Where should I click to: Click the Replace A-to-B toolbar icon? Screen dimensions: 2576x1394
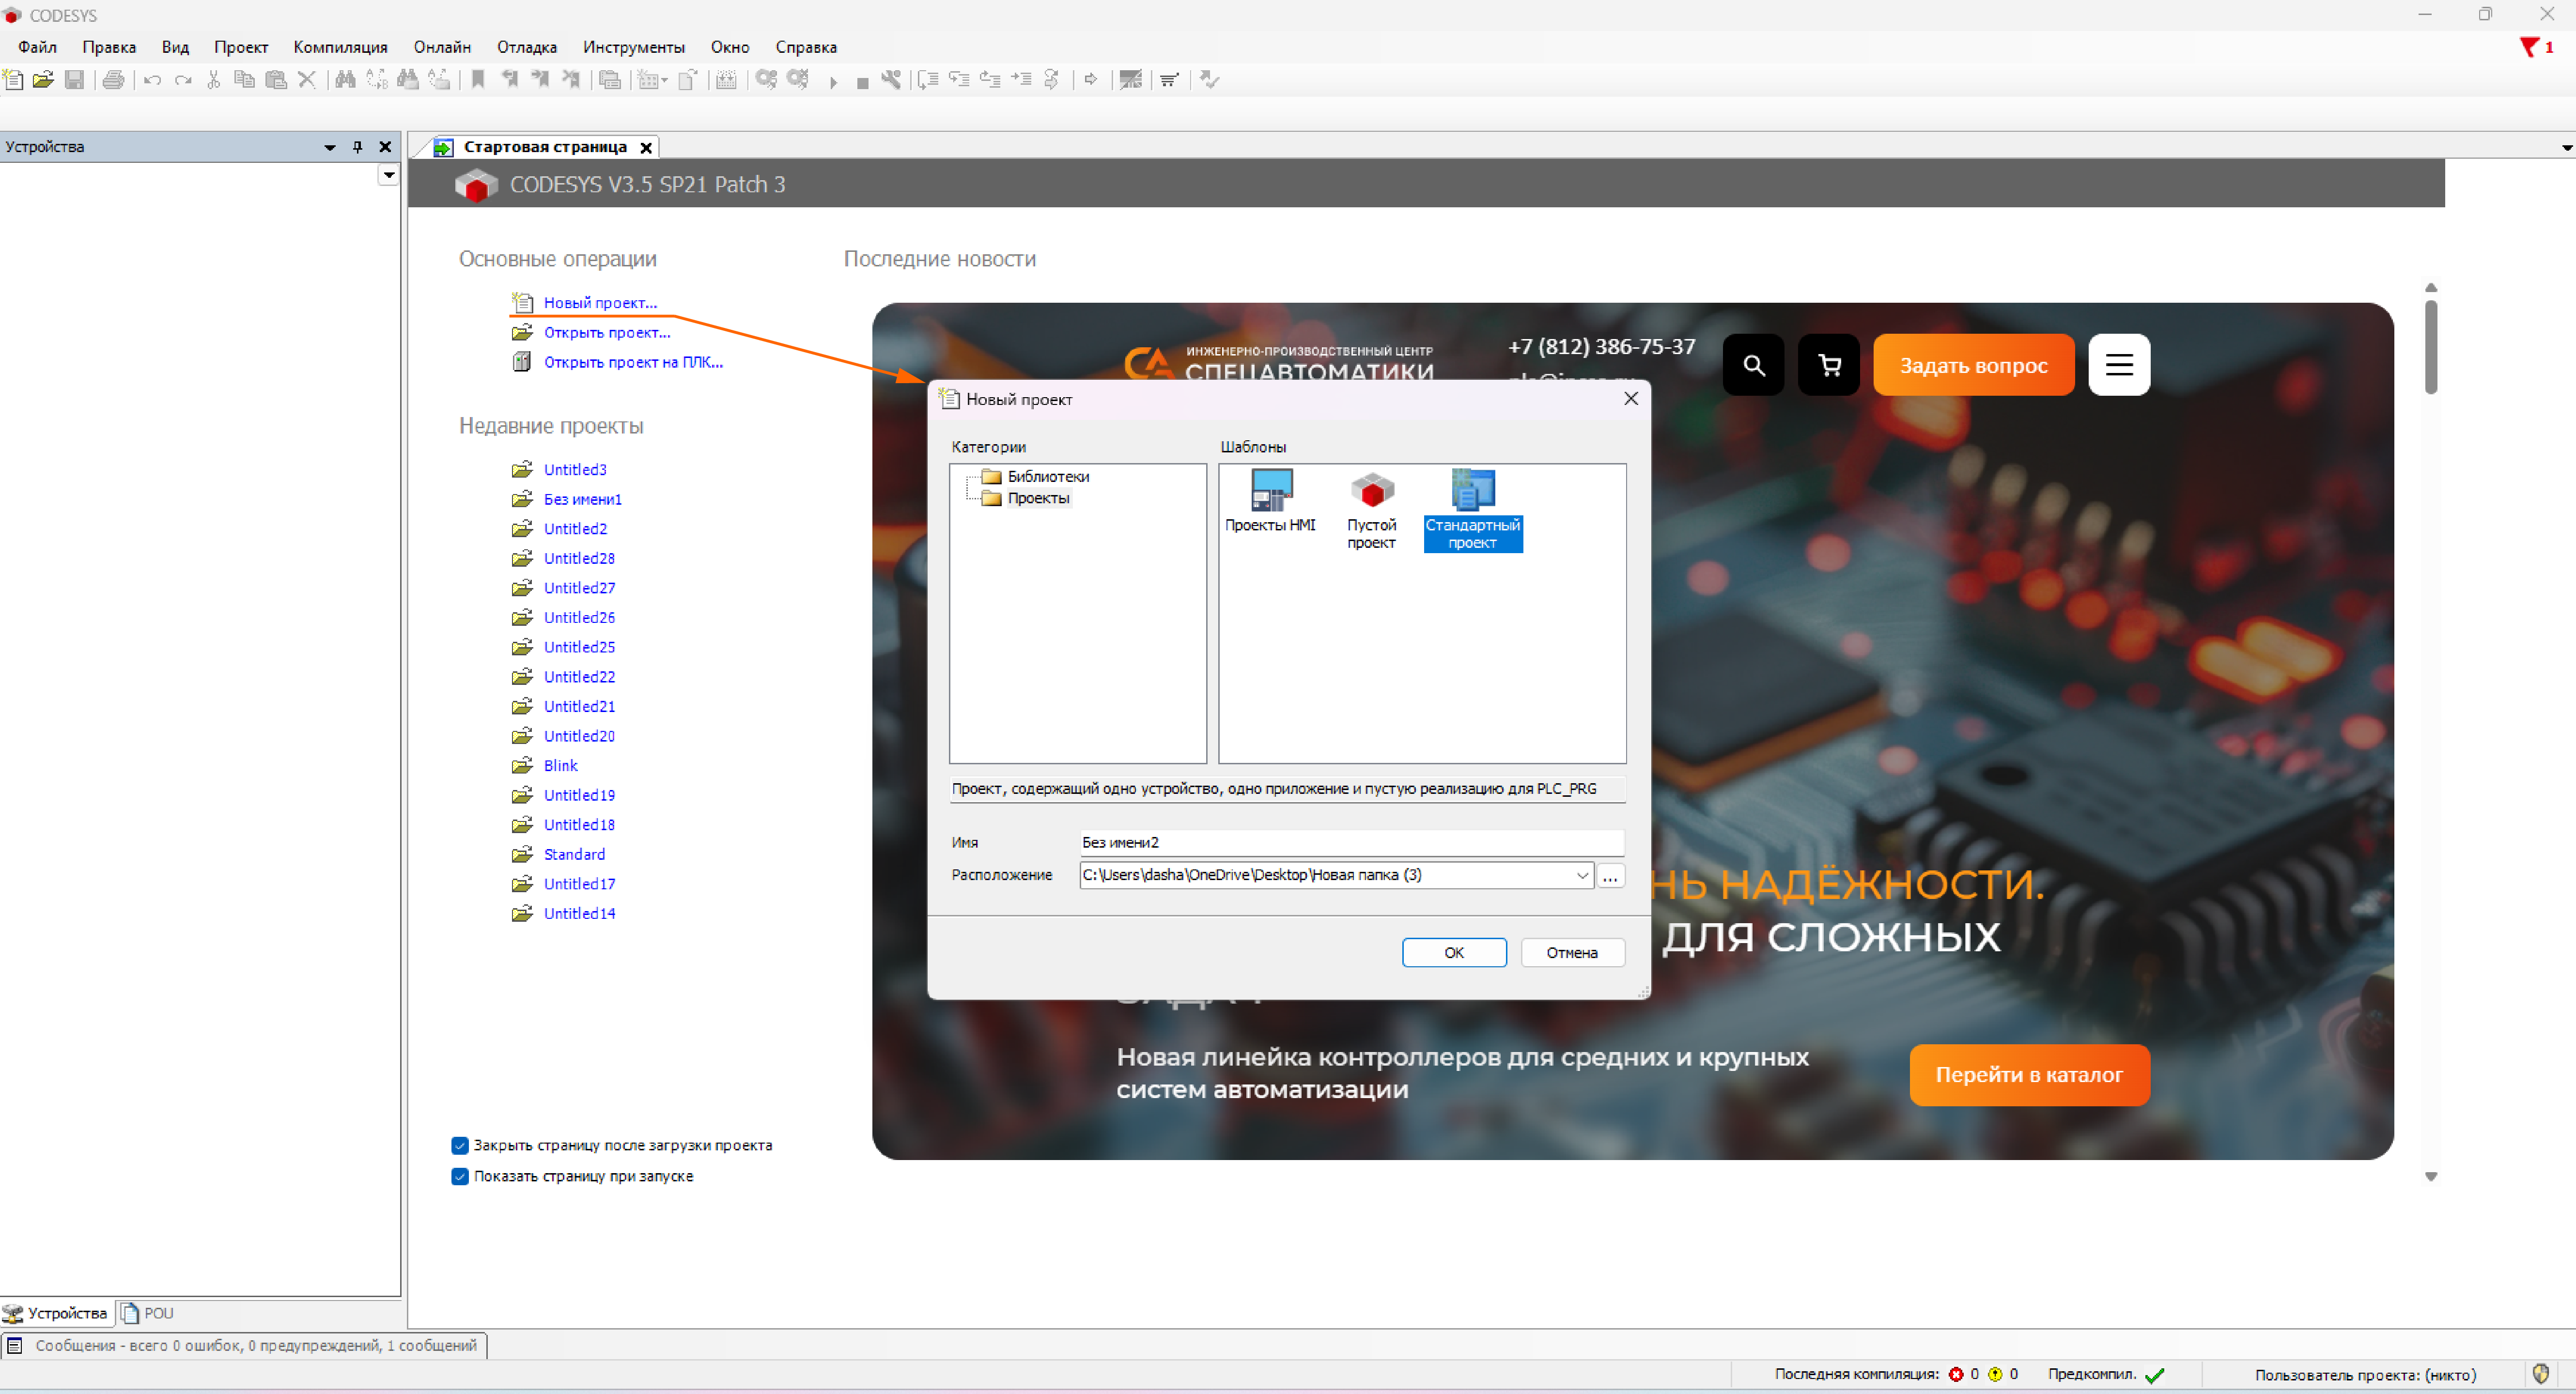point(377,80)
